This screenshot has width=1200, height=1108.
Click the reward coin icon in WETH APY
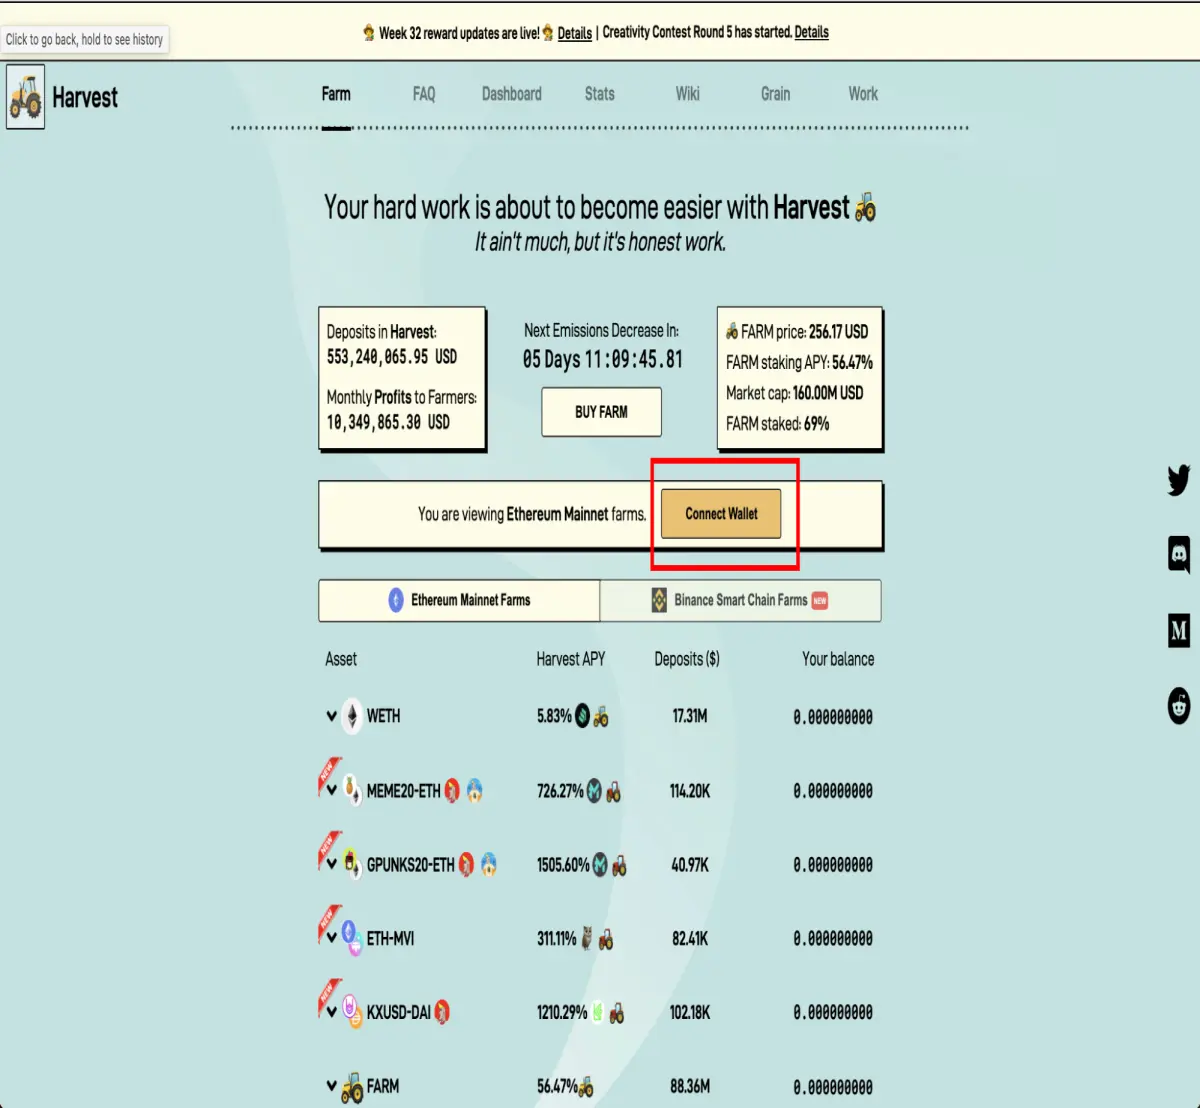pos(582,716)
